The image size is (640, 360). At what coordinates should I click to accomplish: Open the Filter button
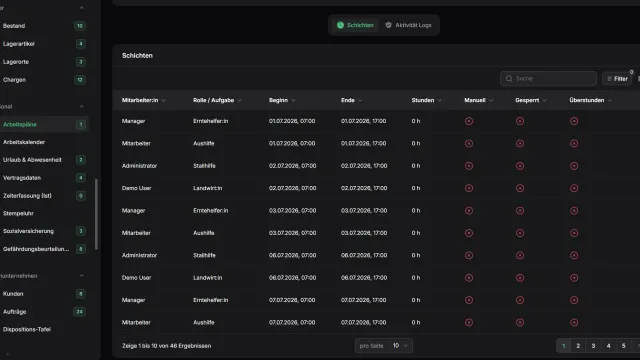pyautogui.click(x=617, y=78)
